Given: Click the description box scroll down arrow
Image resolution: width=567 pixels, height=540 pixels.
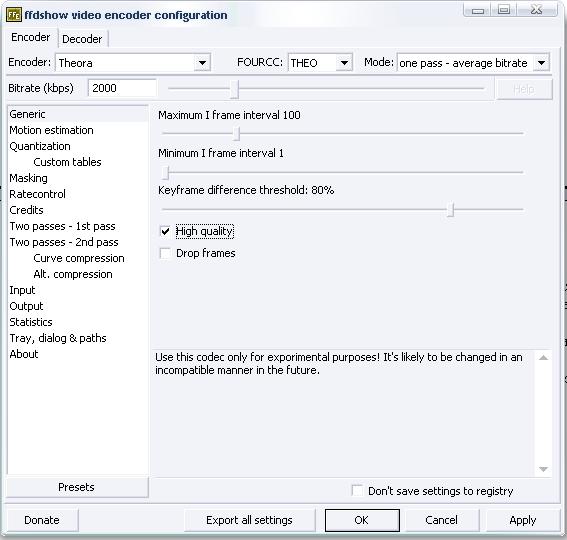Looking at the screenshot, I should tap(543, 469).
